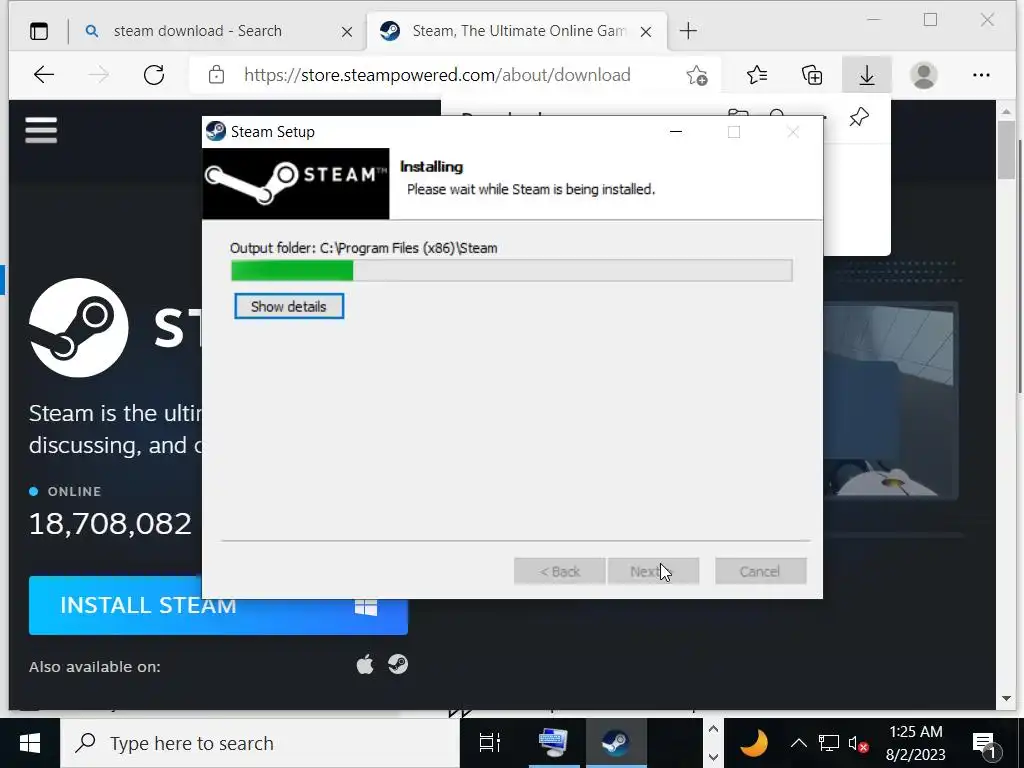The height and width of the screenshot is (768, 1024).
Task: Open Task View from the taskbar
Action: (x=490, y=743)
